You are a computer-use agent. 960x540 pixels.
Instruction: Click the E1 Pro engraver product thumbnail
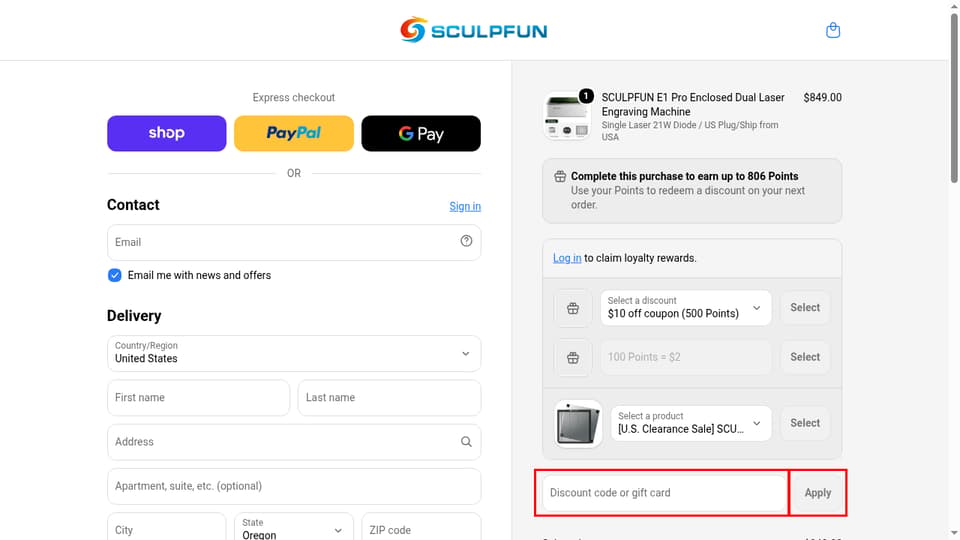click(566, 116)
